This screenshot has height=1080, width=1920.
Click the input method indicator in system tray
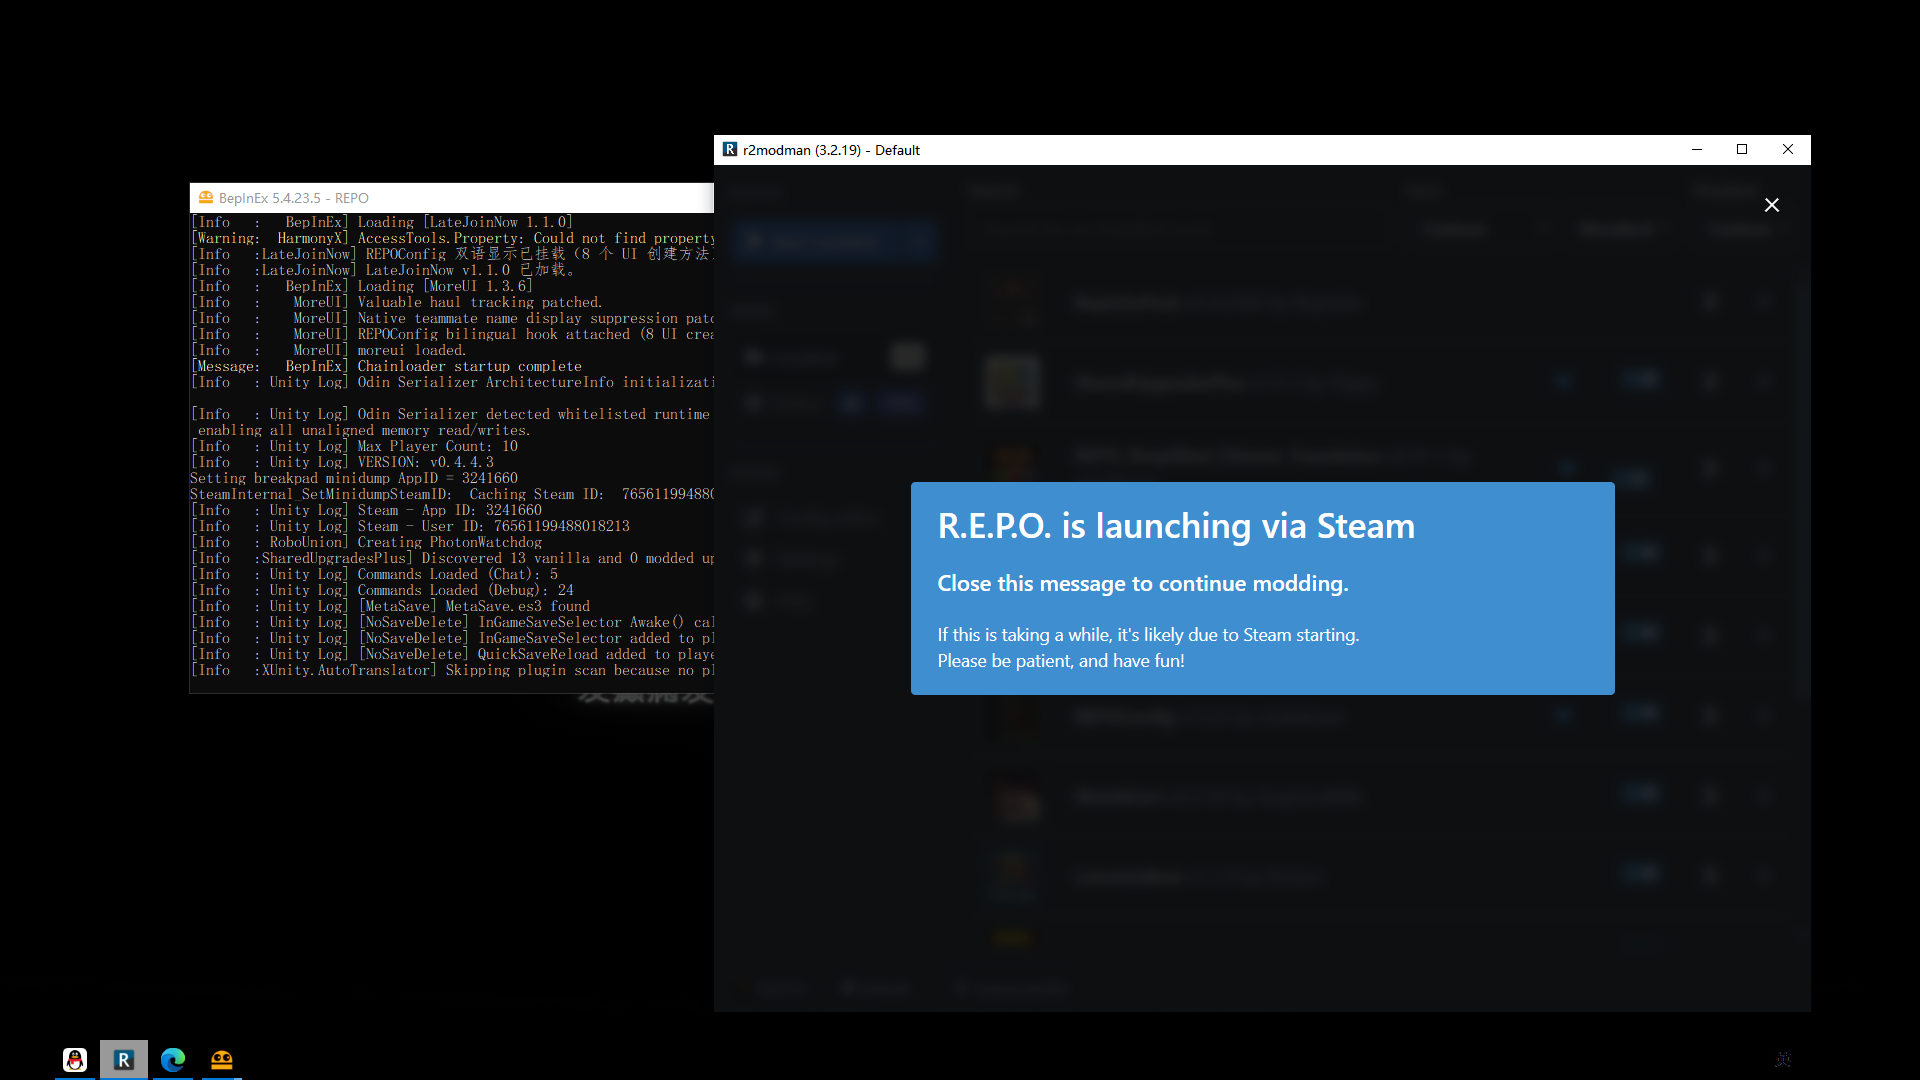1783,1060
